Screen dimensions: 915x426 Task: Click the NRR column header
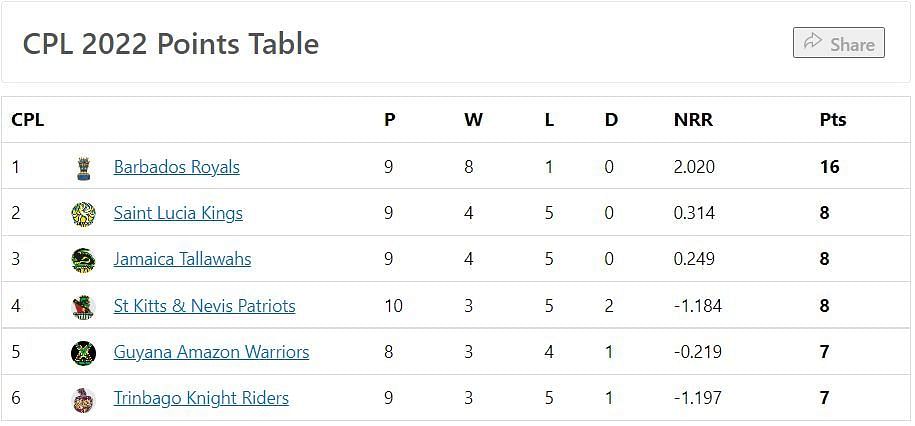693,120
